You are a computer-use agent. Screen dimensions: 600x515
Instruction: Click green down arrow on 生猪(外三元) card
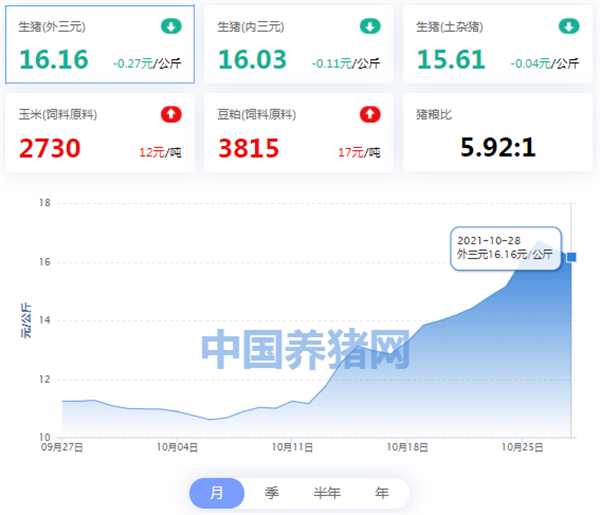pyautogui.click(x=171, y=25)
